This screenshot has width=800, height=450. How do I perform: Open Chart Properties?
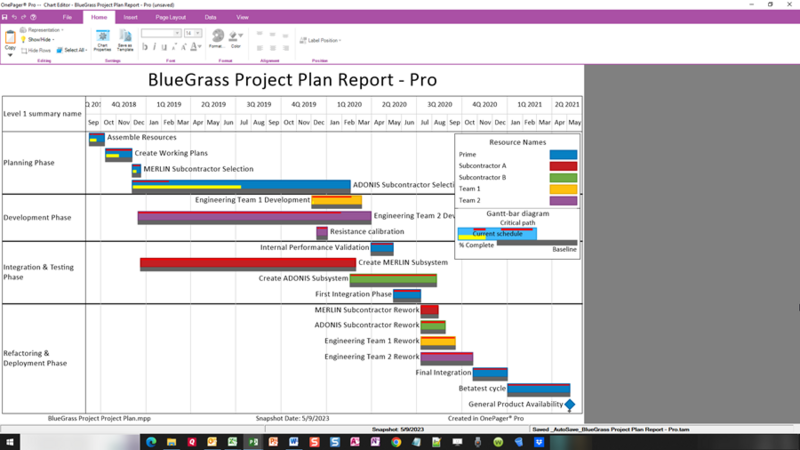pos(102,40)
